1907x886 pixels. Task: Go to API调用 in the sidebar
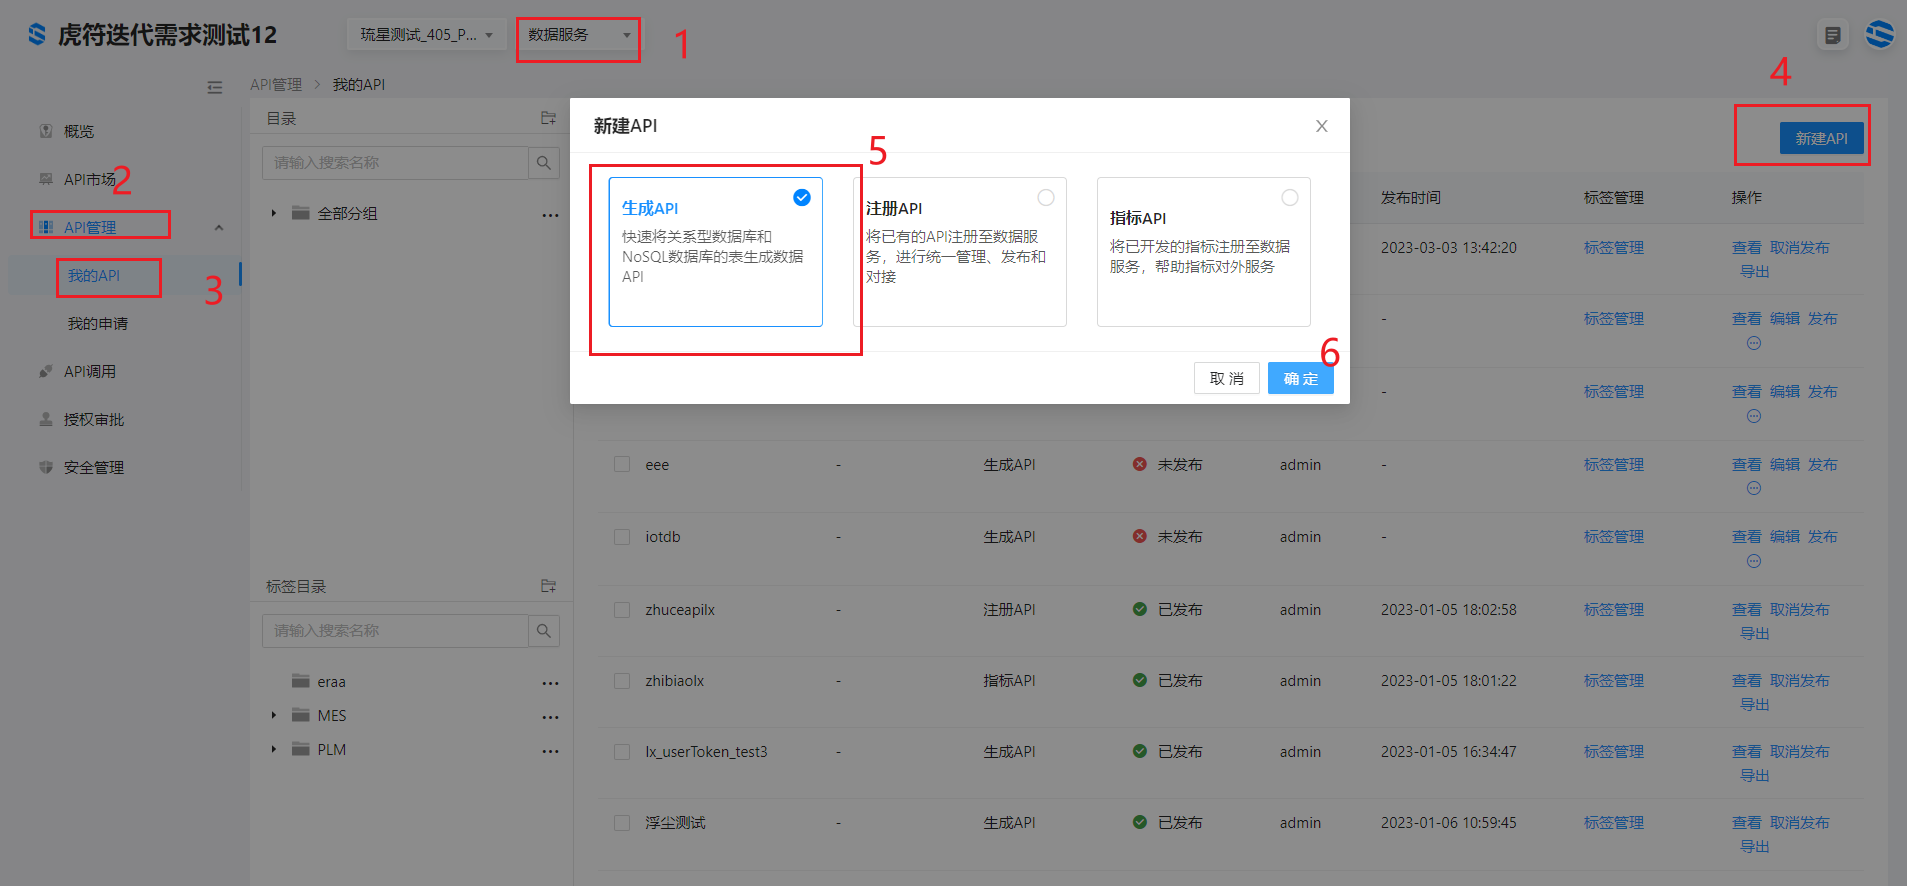[90, 372]
